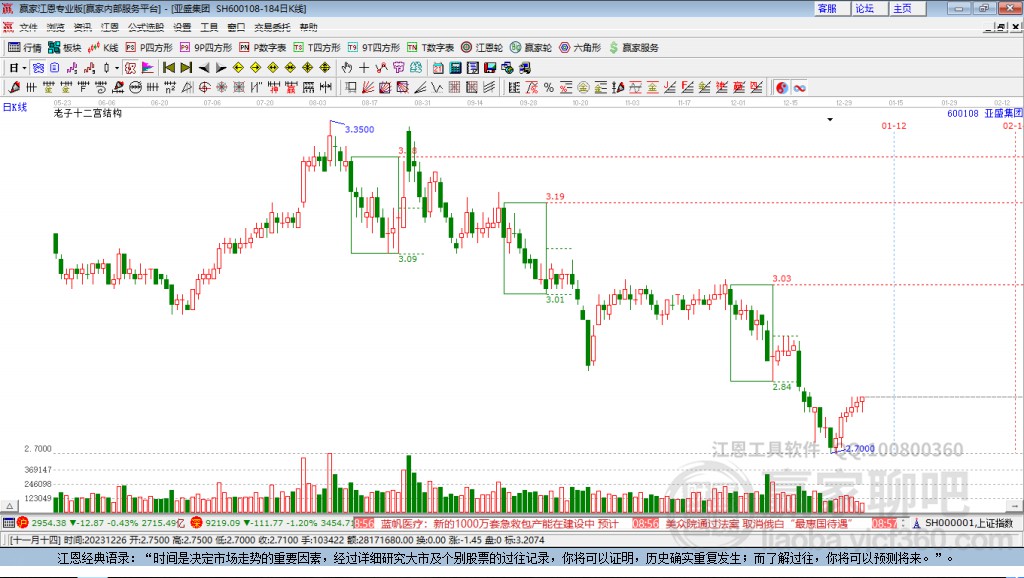Open the 窗口 menu
The height and width of the screenshot is (578, 1024).
[236, 27]
